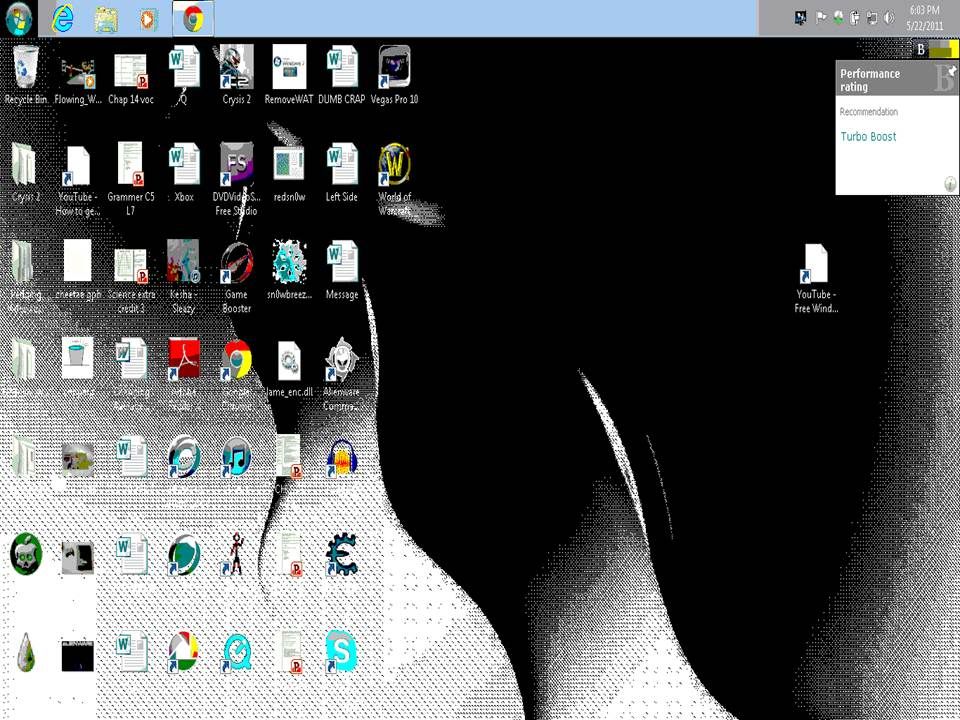The width and height of the screenshot is (960, 720).
Task: Select the Audacity headphones shortcut icon
Action: [x=341, y=457]
